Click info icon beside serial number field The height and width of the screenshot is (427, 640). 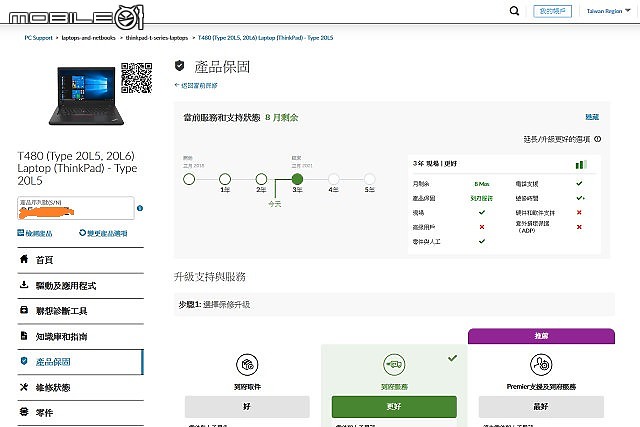[x=140, y=208]
